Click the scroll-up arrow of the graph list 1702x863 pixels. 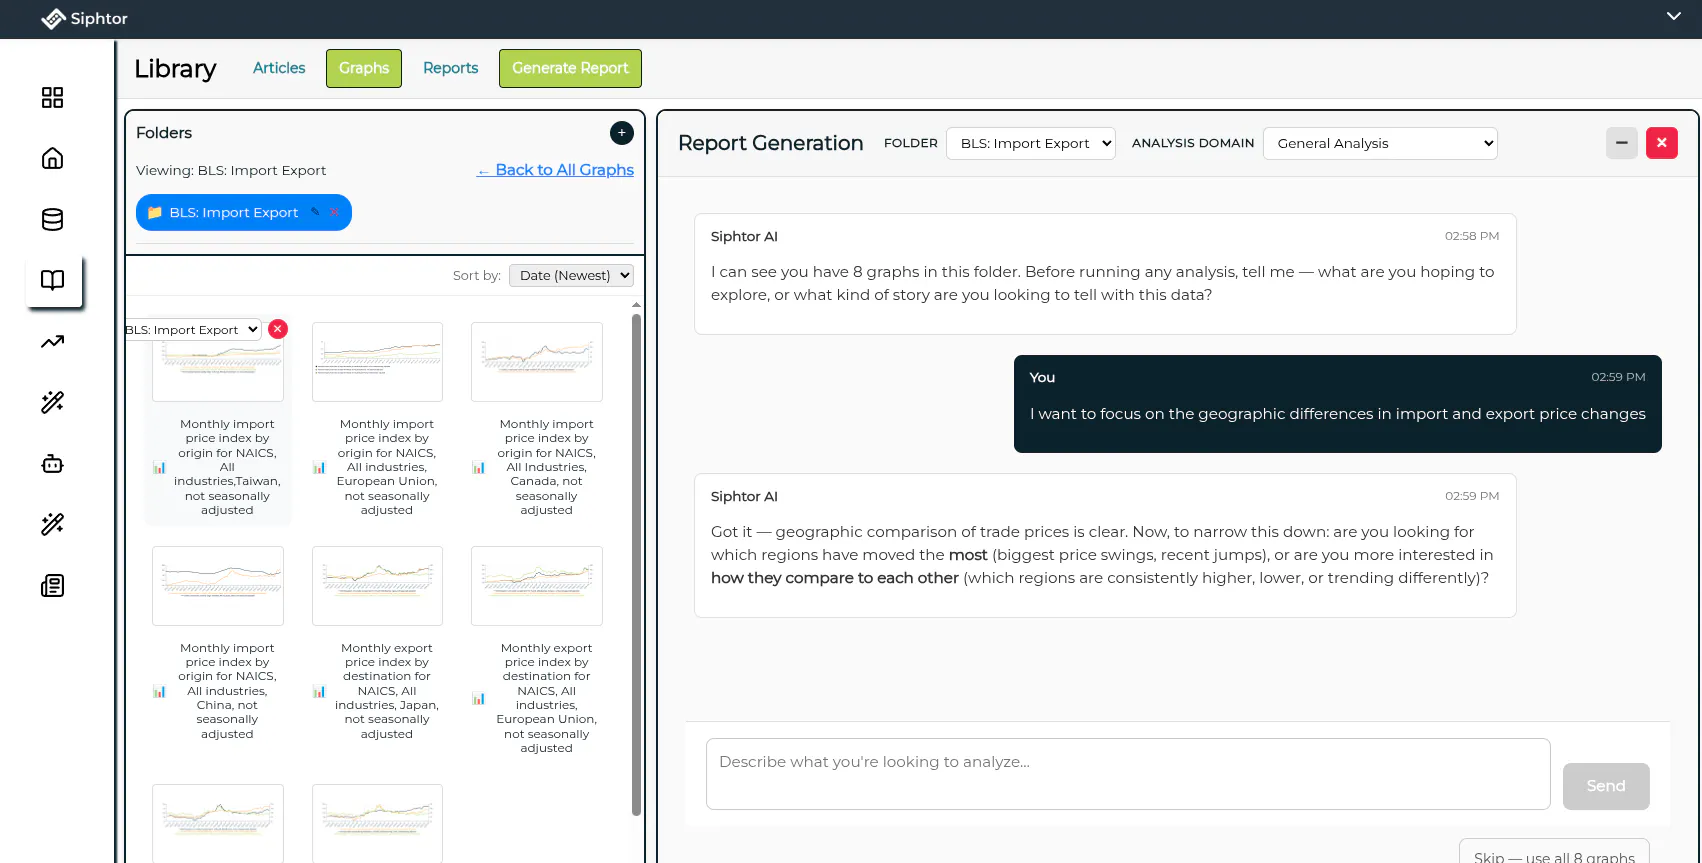636,305
